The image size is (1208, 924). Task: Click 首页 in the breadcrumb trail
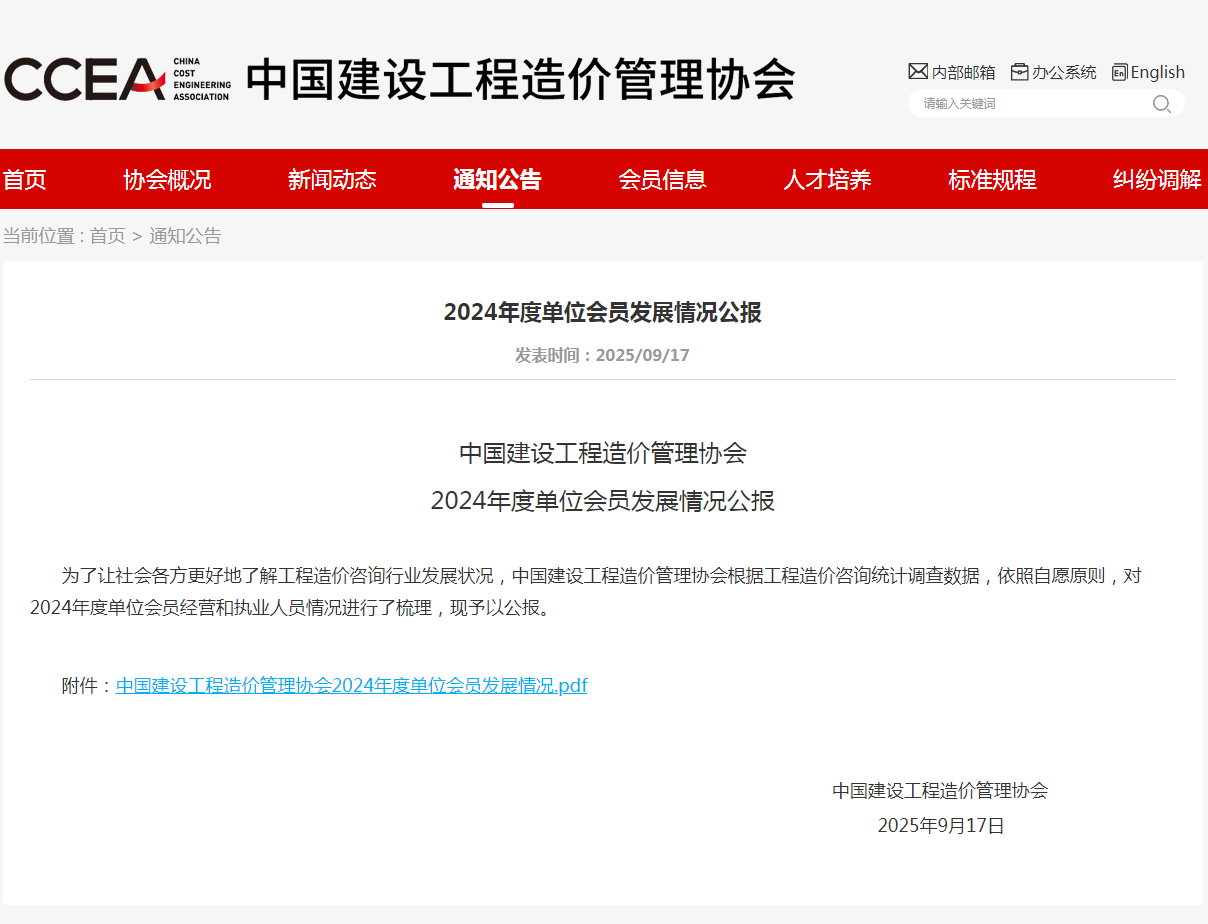[x=108, y=236]
